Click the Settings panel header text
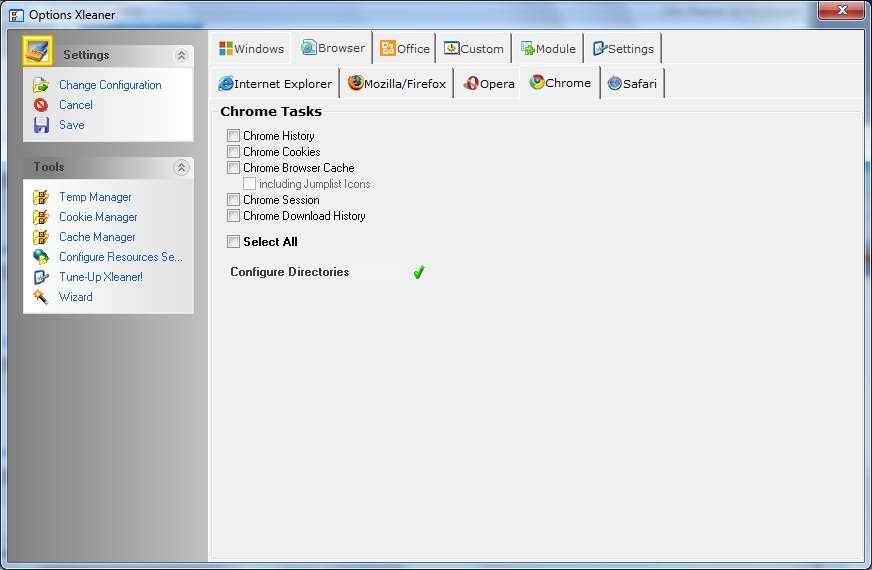 click(x=86, y=55)
